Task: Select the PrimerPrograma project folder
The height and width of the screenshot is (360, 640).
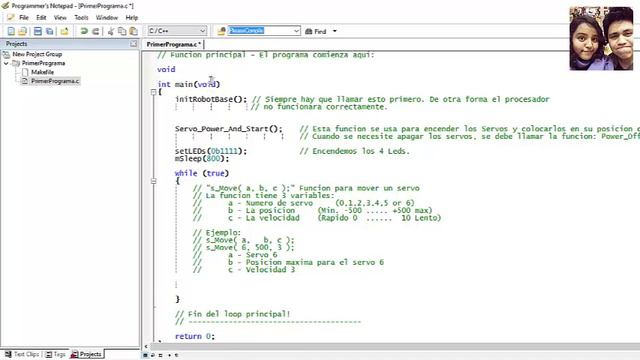Action: tap(43, 63)
